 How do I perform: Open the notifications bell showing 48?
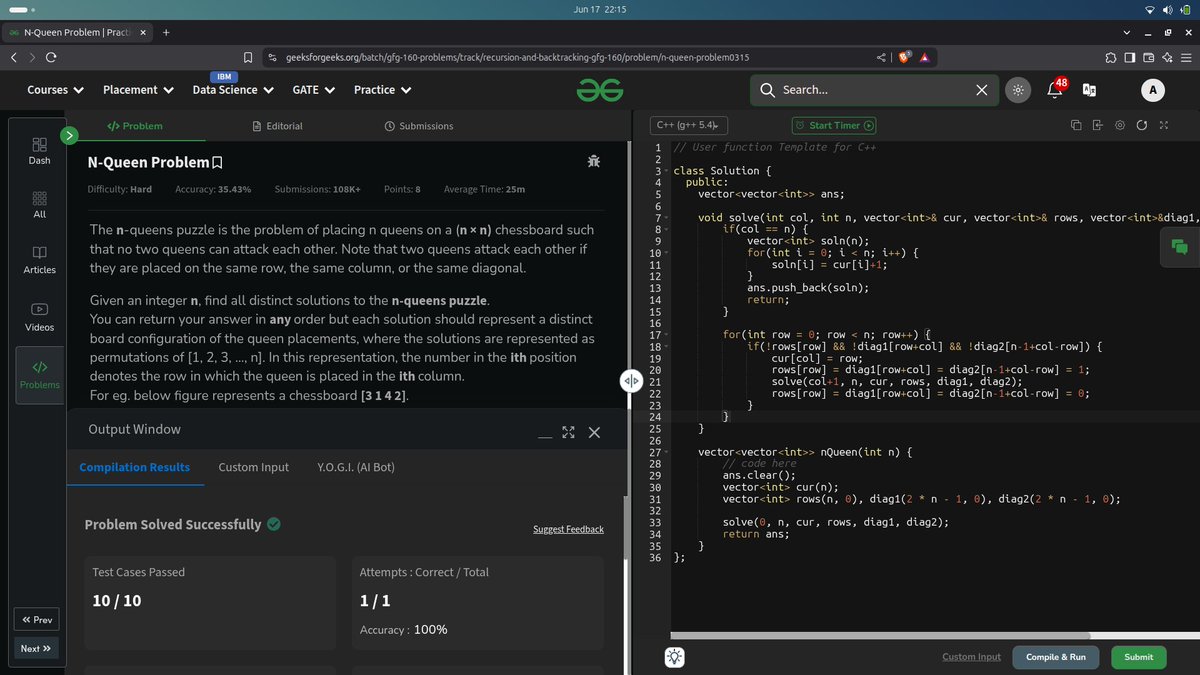(1055, 90)
